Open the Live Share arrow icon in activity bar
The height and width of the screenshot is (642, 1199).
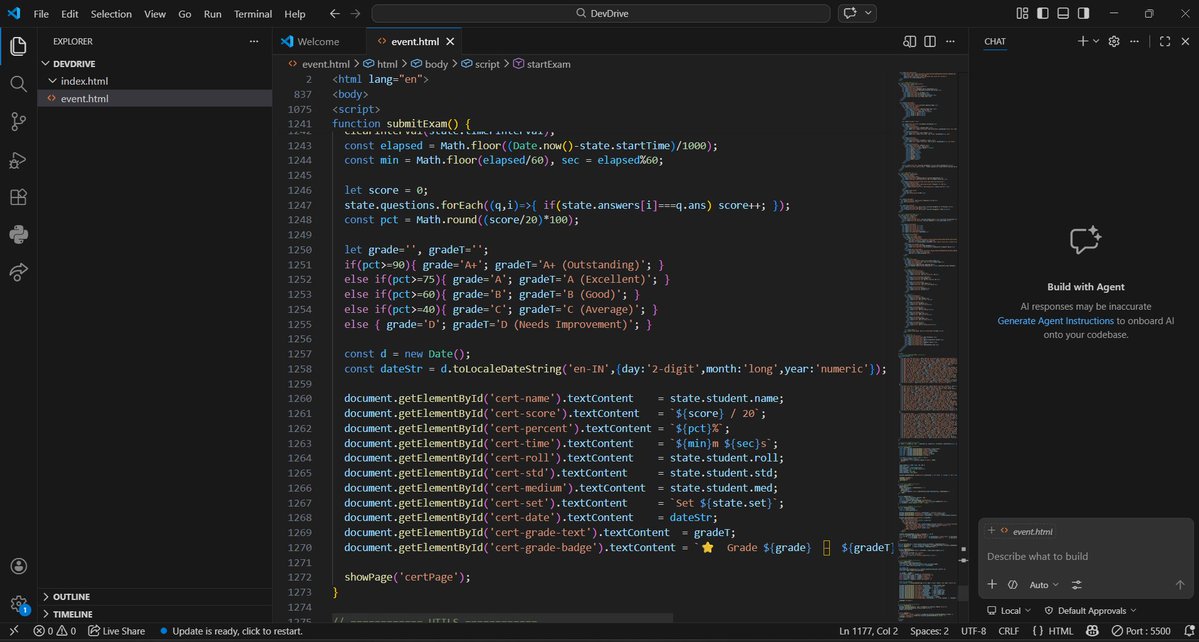18,271
